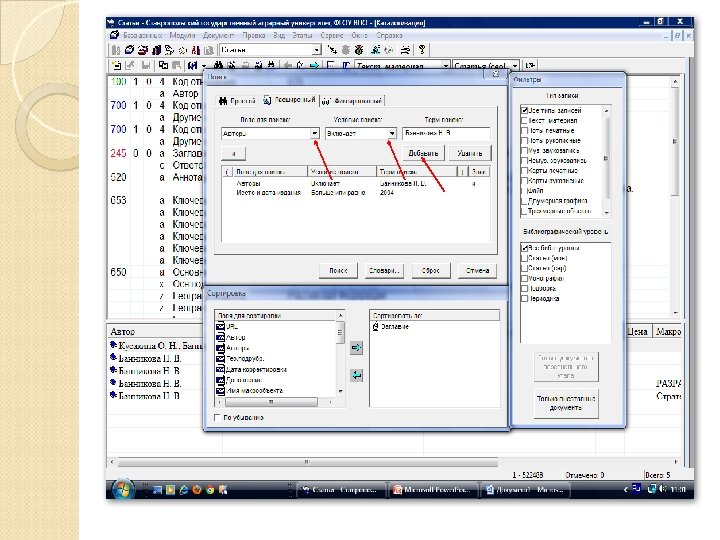Select the Авторы Включает criteria row
This screenshot has height=540, width=720.
point(356,183)
